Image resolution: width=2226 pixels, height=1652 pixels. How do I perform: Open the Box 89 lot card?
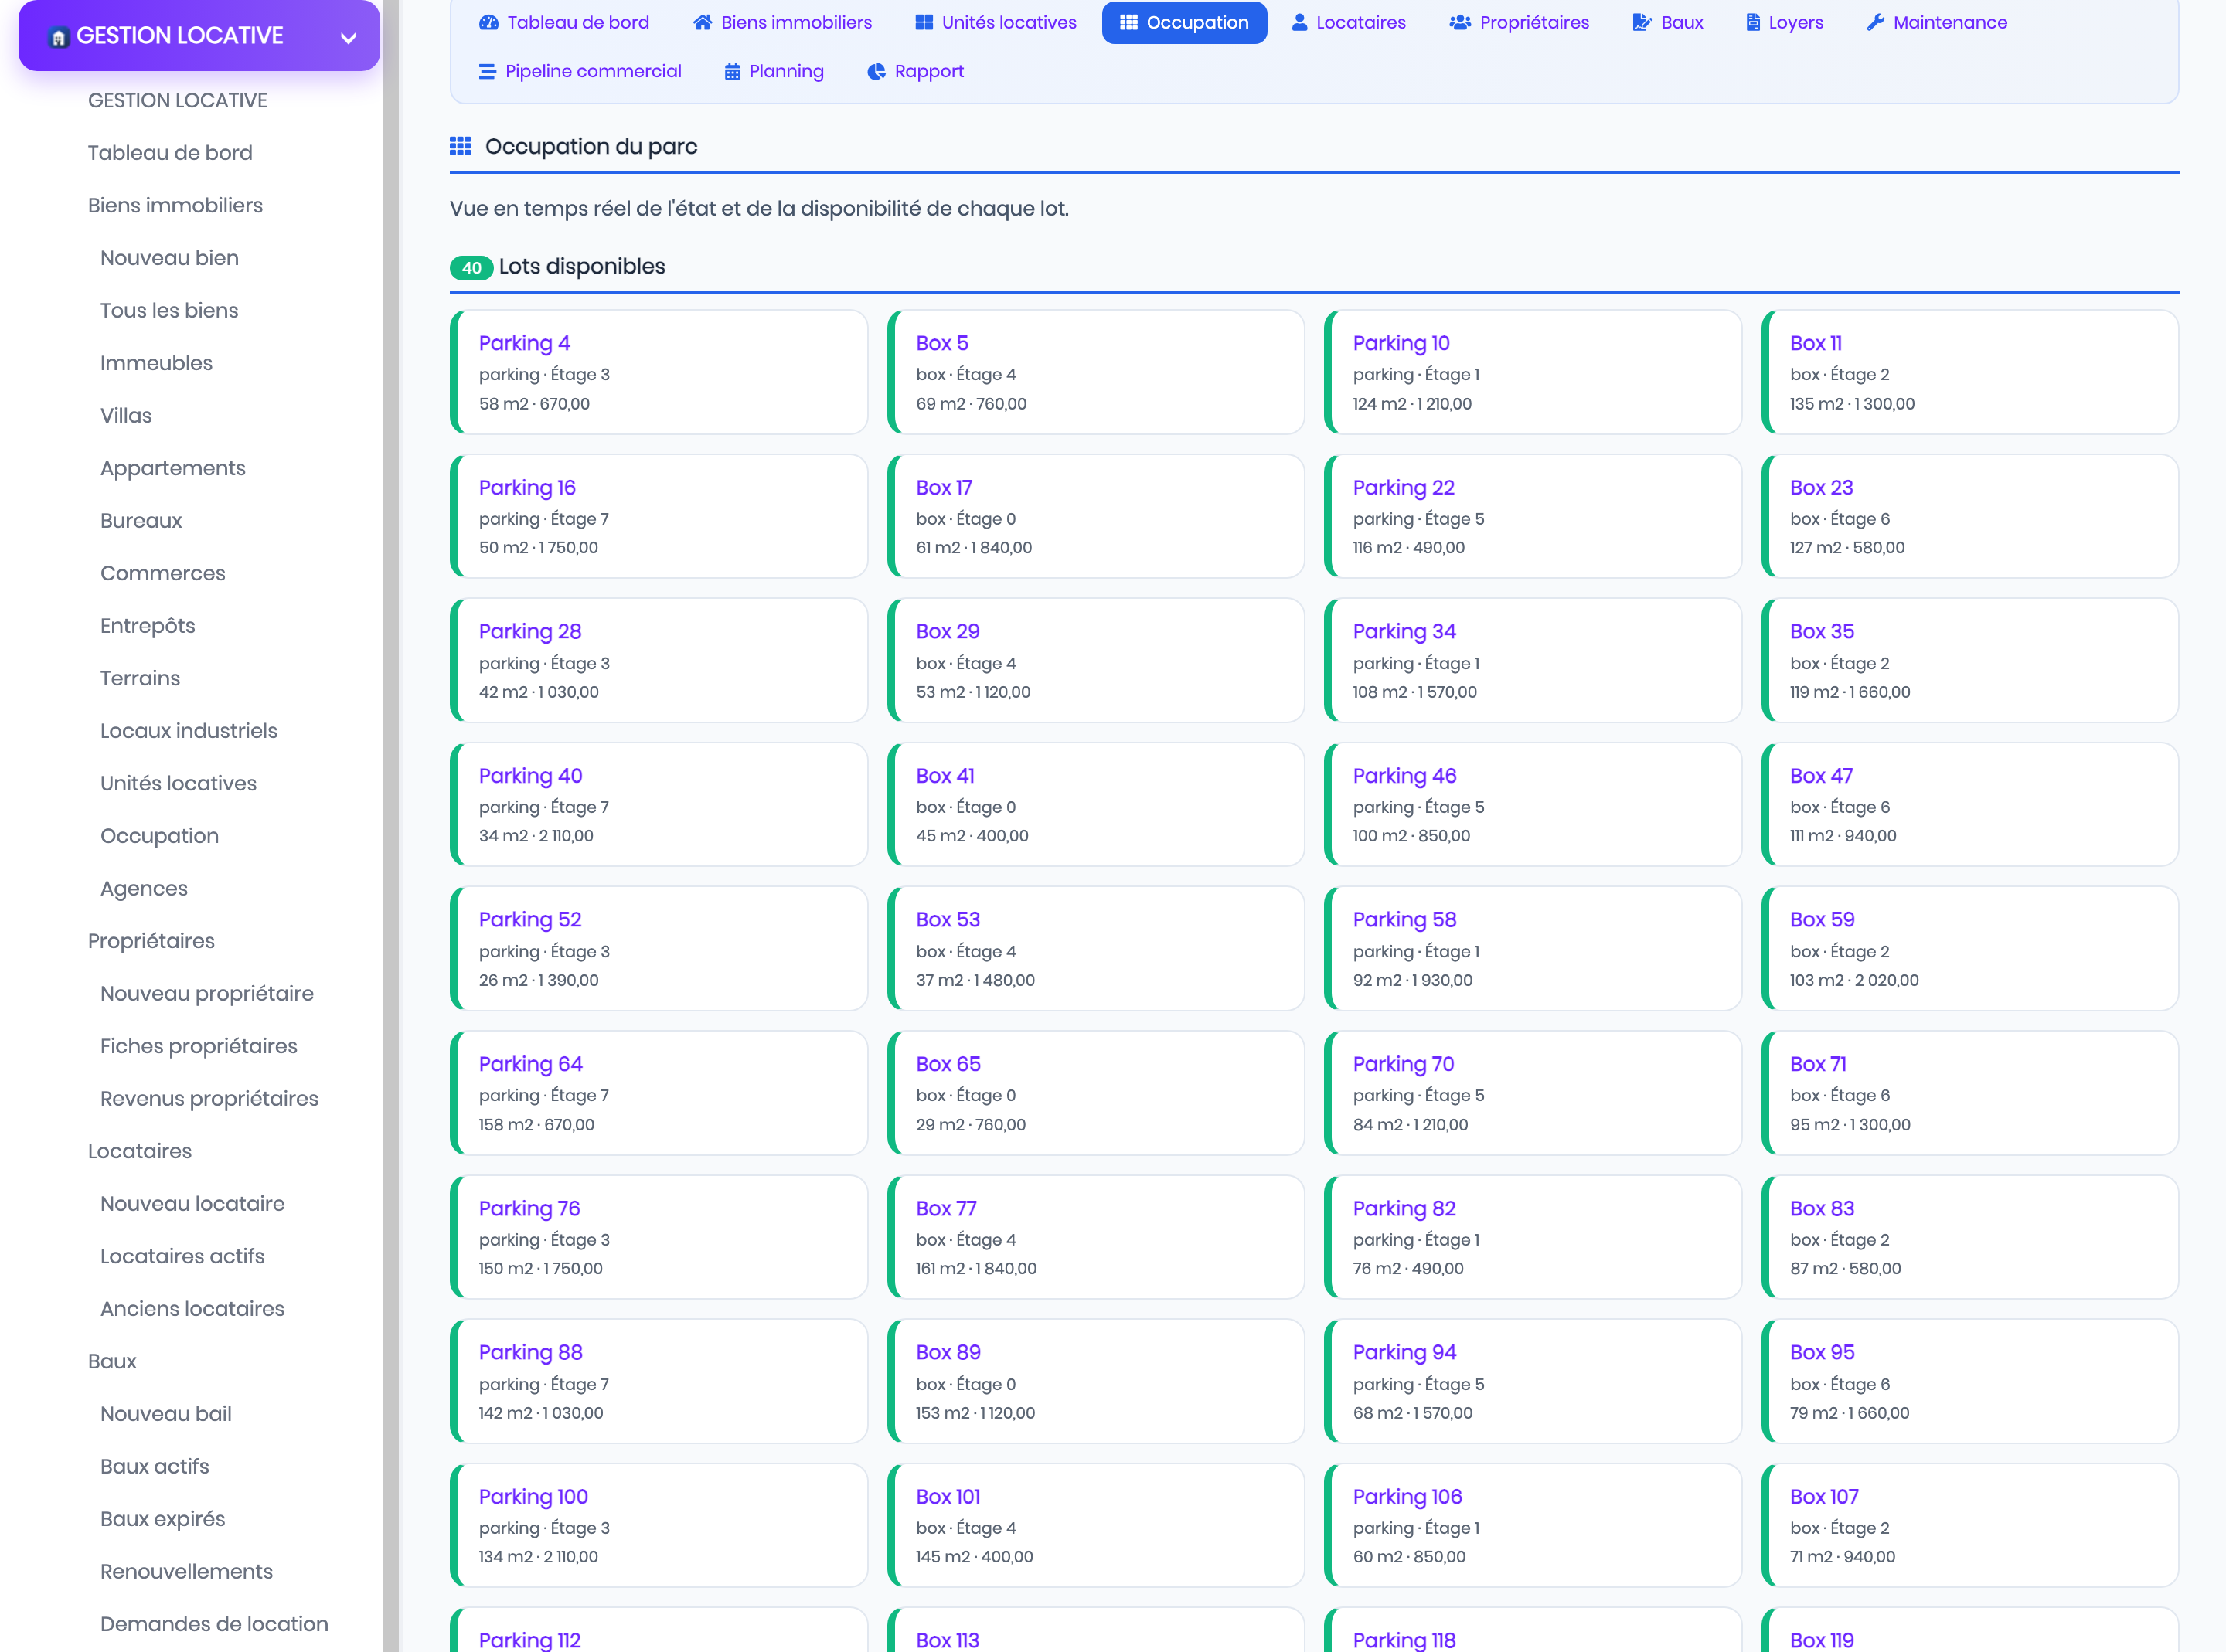[1096, 1381]
